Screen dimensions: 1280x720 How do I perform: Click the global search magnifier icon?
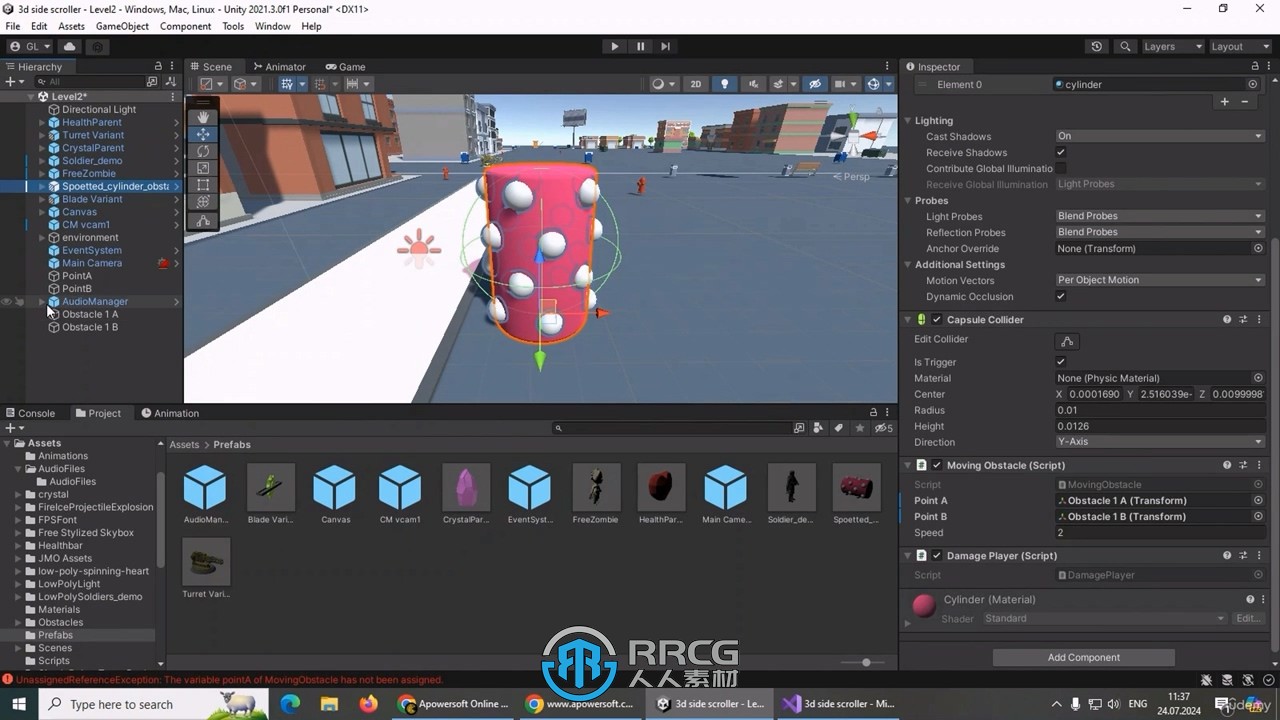click(x=1126, y=46)
